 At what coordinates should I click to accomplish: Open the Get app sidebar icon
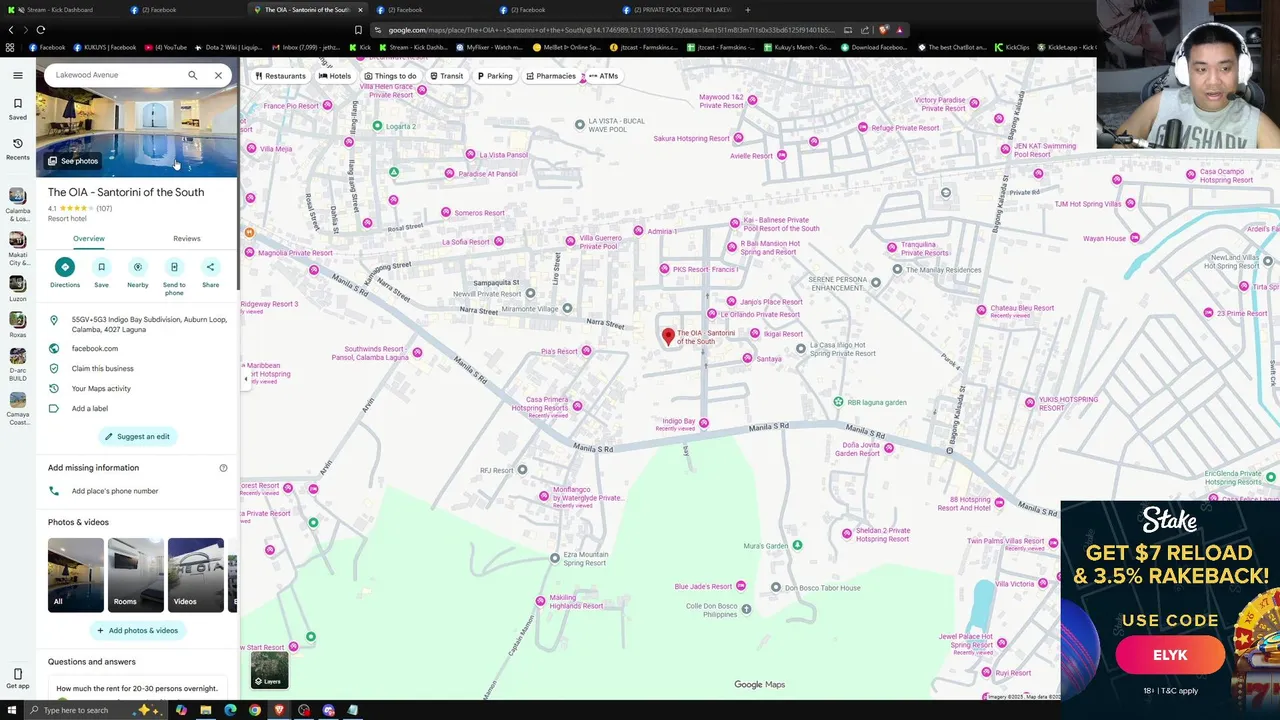pos(17,678)
